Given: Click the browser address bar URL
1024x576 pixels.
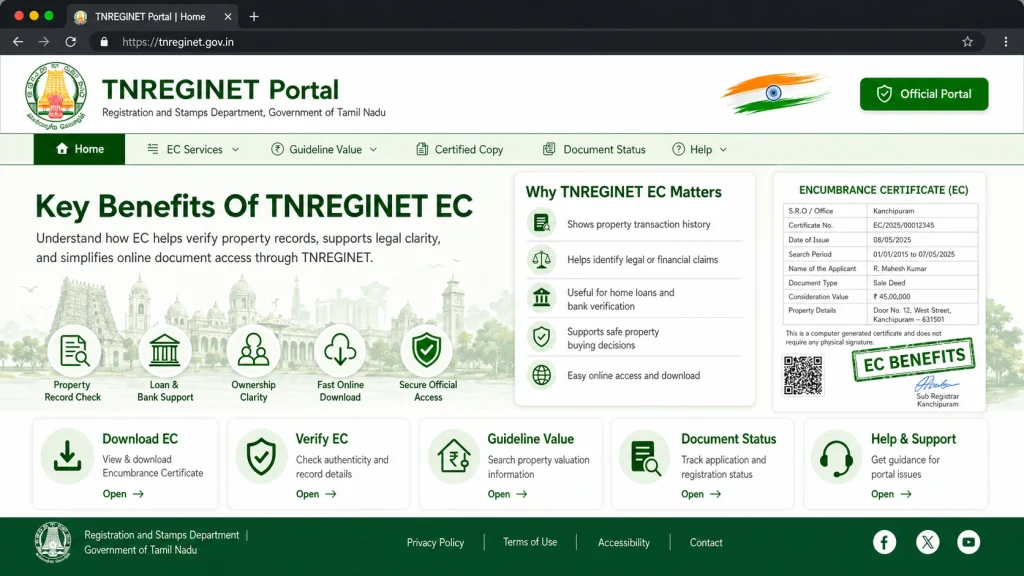Looking at the screenshot, I should pyautogui.click(x=178, y=42).
